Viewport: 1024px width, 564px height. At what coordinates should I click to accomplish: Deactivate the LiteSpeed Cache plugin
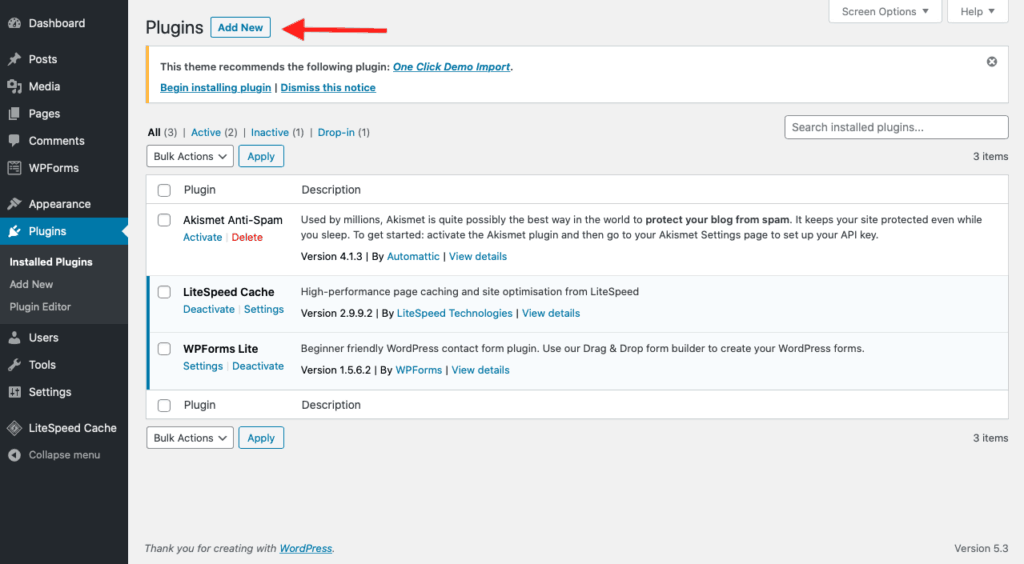pos(208,309)
